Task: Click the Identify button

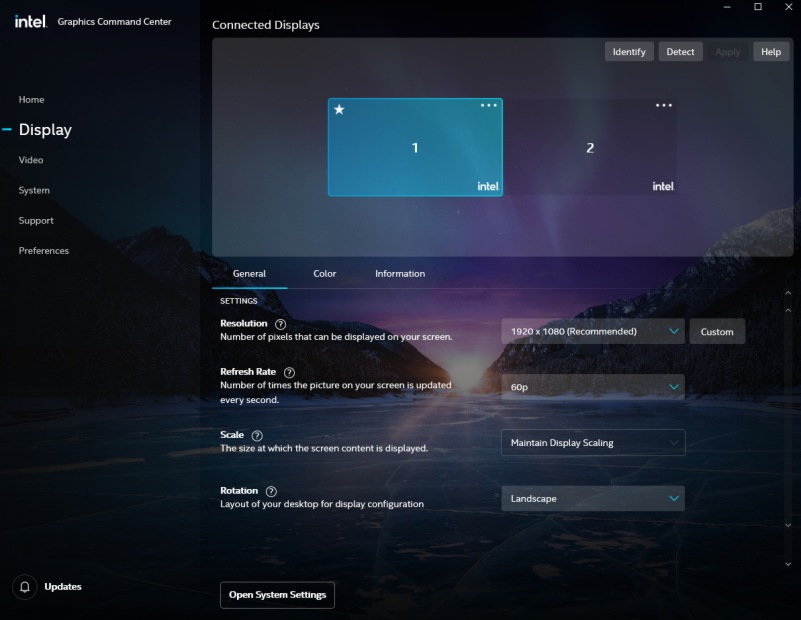Action: coord(629,52)
